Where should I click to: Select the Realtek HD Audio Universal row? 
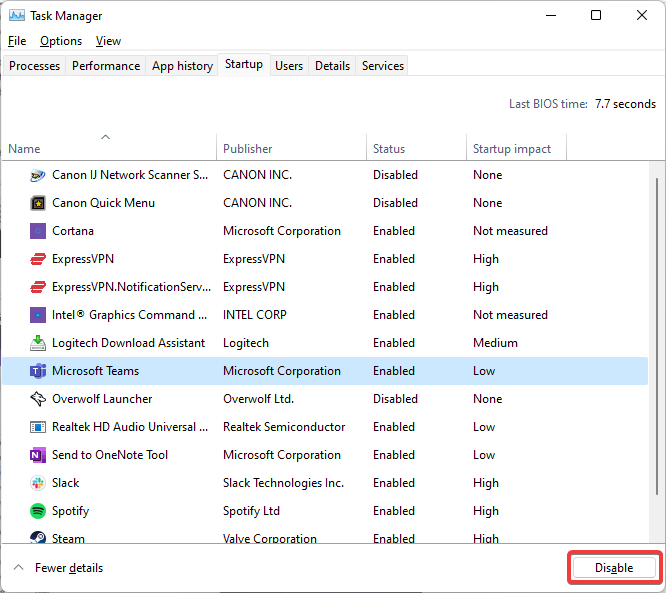pos(124,427)
